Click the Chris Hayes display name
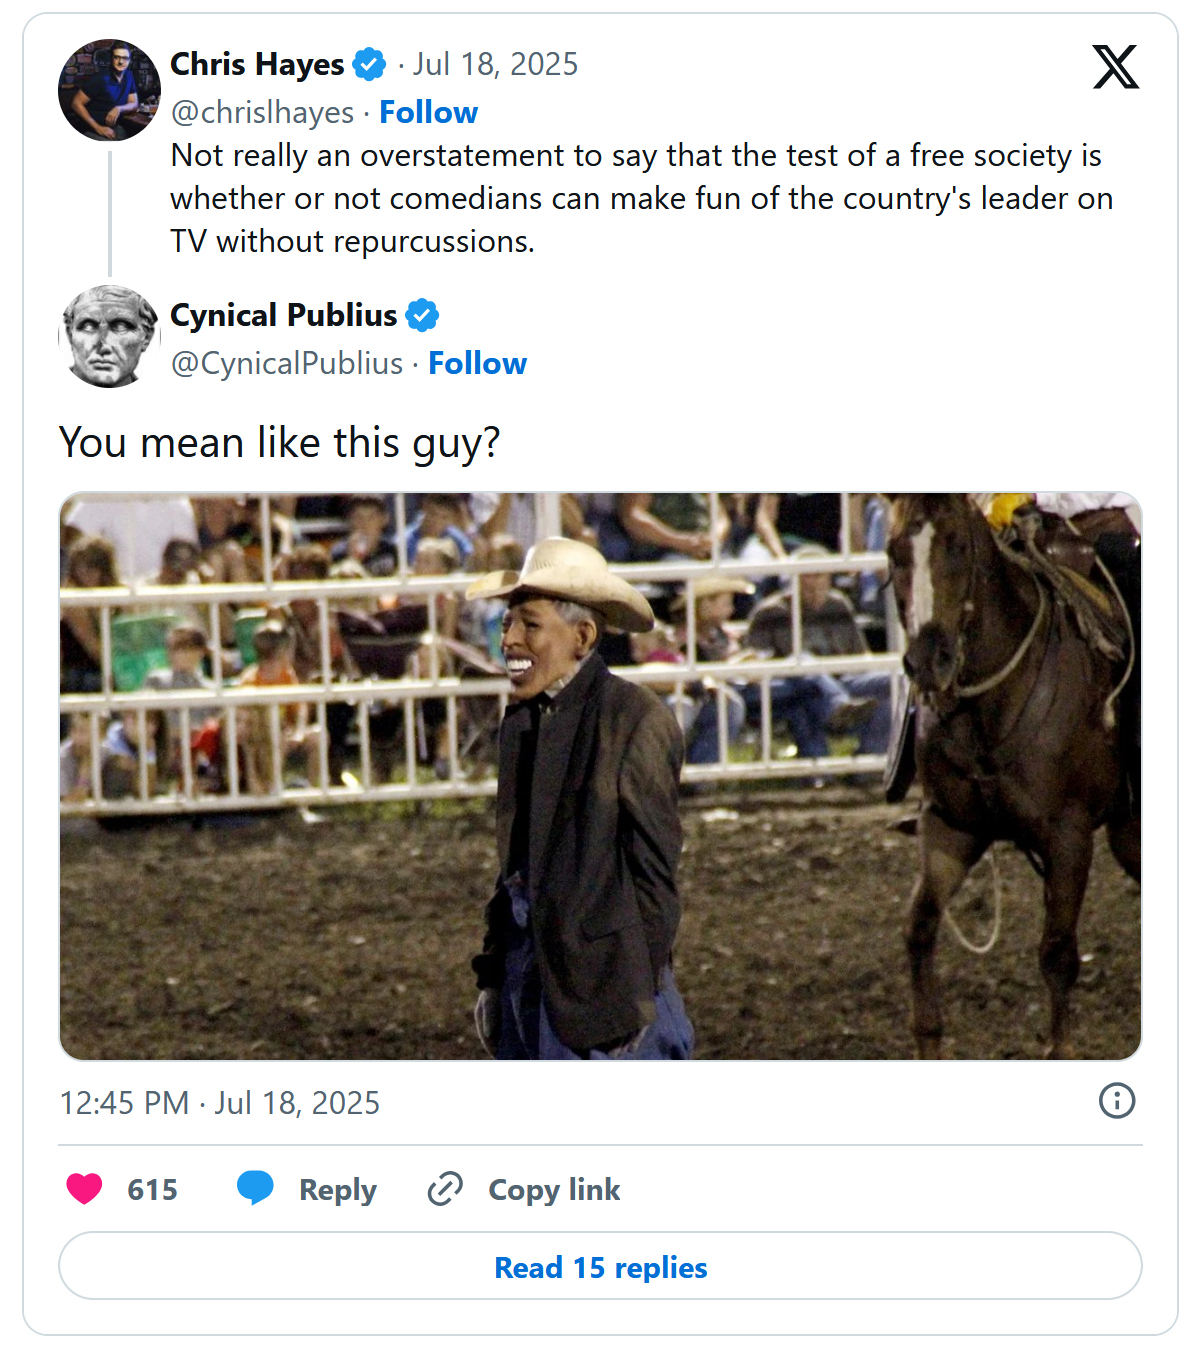The image size is (1191, 1354). [x=257, y=65]
